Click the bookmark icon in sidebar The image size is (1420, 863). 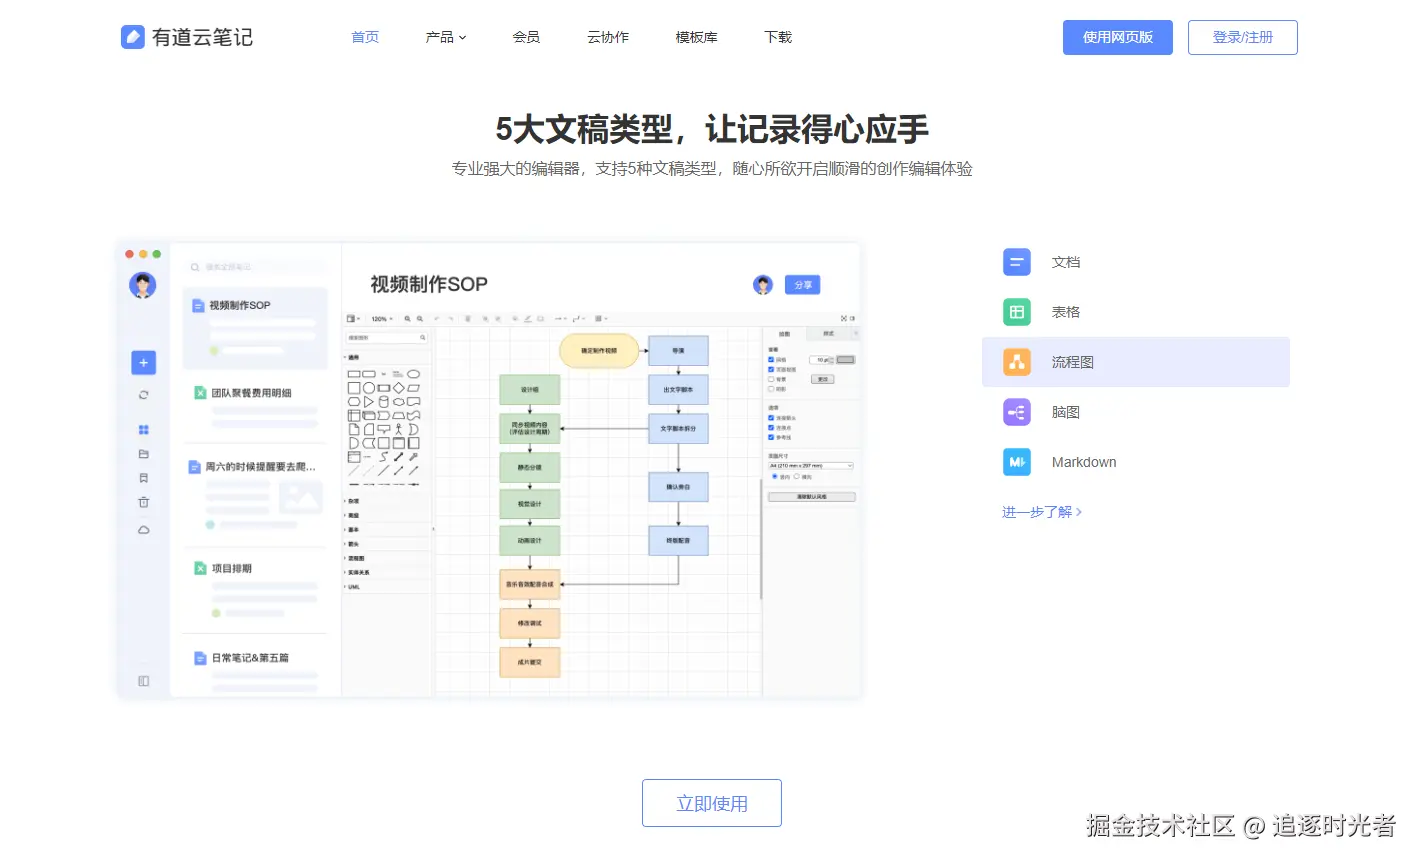tap(143, 478)
